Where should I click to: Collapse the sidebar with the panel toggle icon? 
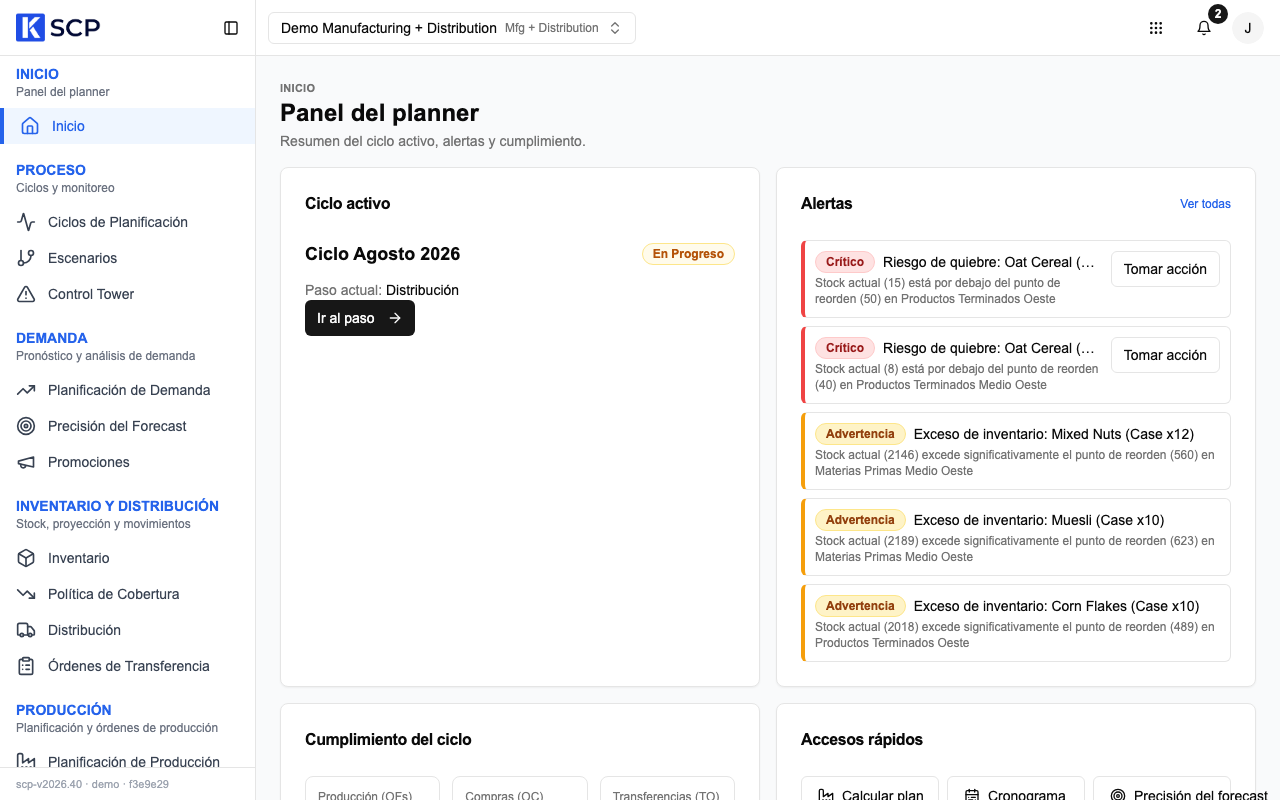231,28
